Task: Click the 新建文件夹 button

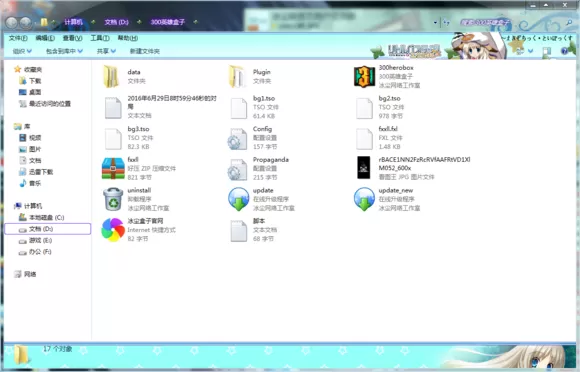Action: tap(145, 51)
